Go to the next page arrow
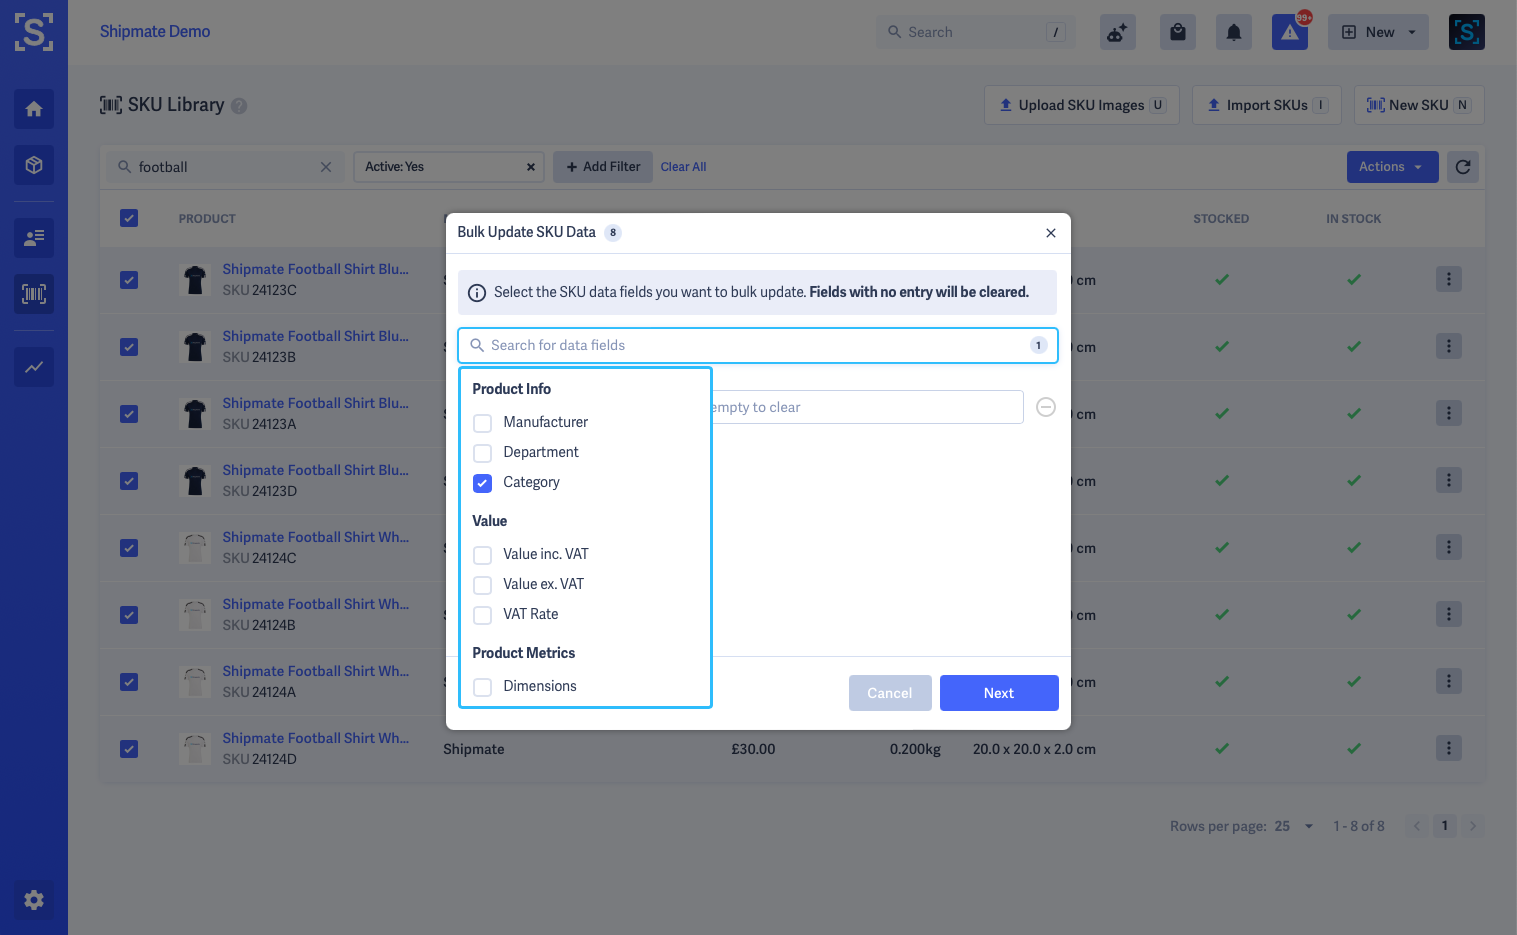 (1472, 826)
